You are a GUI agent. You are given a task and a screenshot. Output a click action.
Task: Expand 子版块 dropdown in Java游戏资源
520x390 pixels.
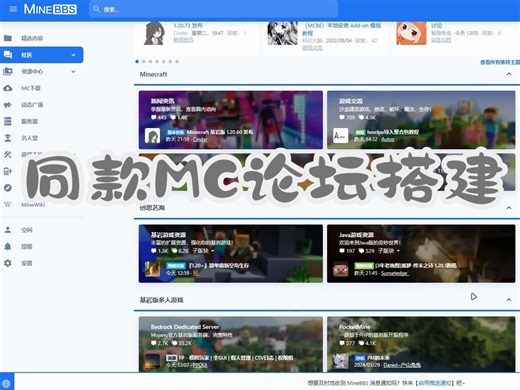click(389, 251)
